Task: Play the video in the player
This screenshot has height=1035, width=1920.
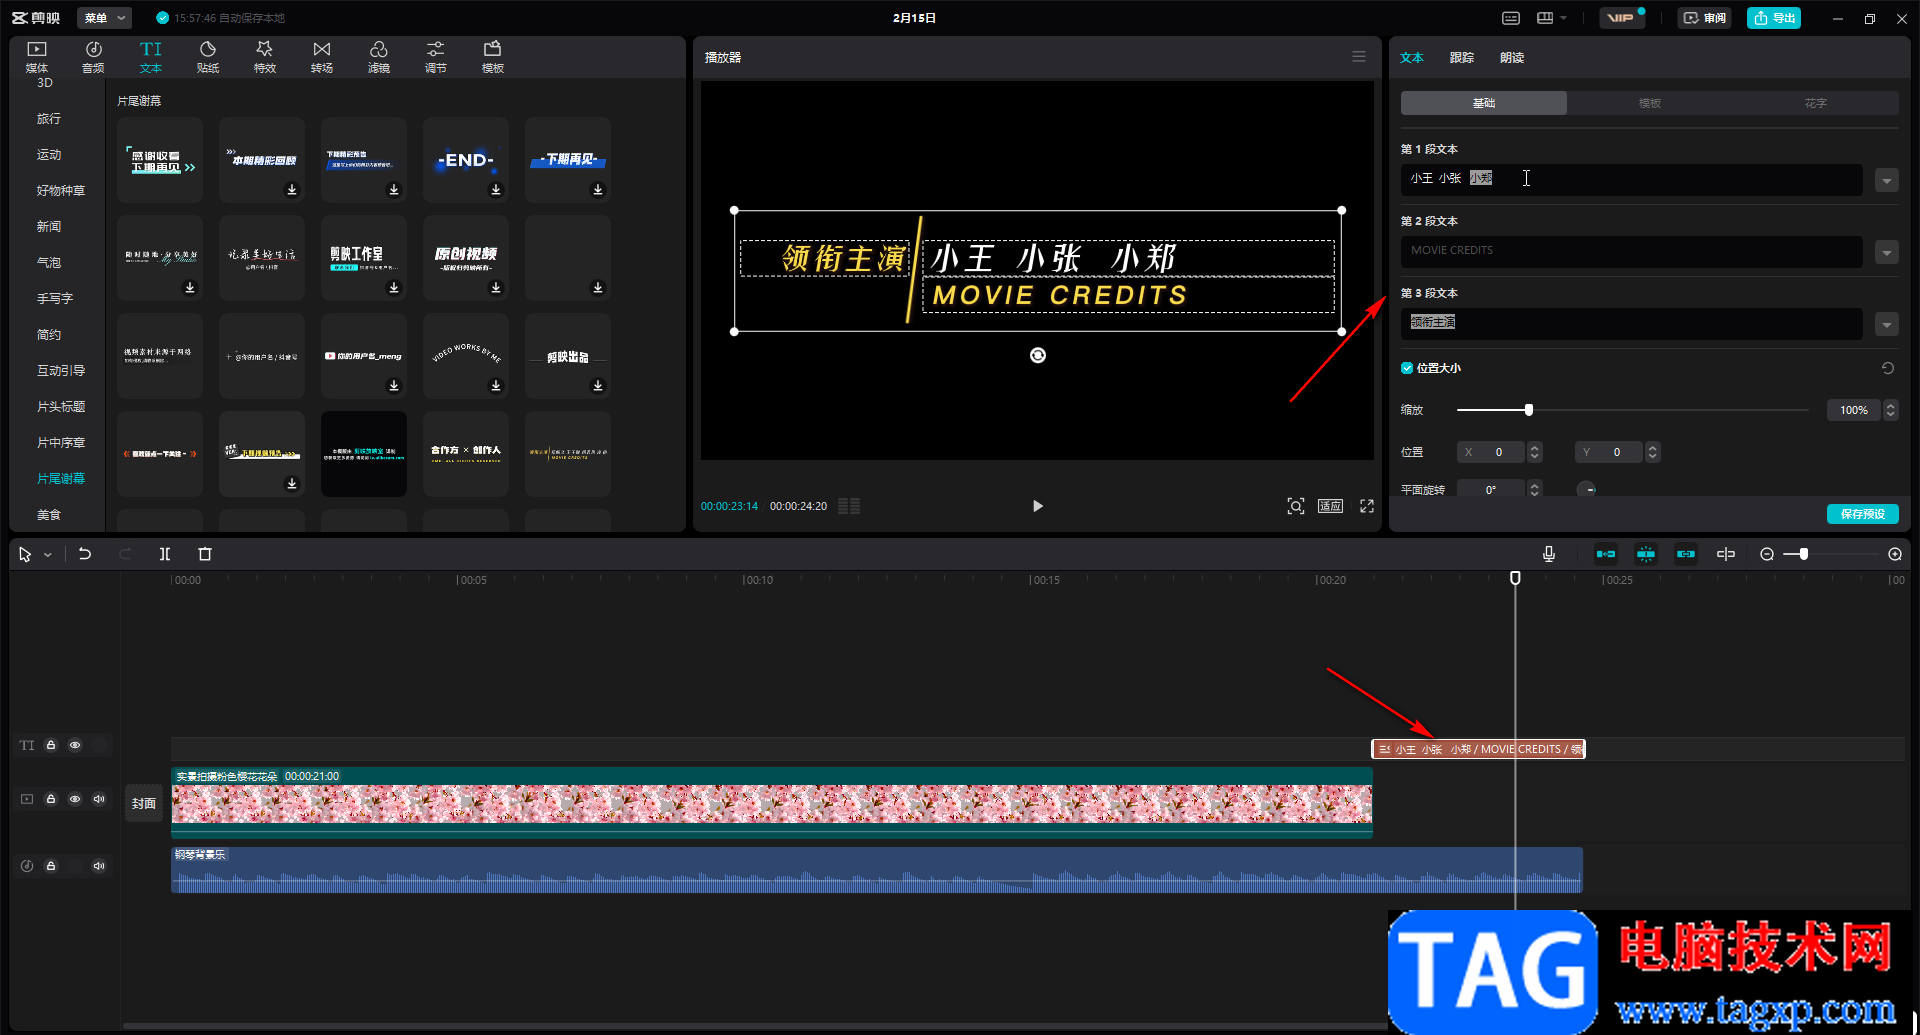Action: [x=1038, y=506]
